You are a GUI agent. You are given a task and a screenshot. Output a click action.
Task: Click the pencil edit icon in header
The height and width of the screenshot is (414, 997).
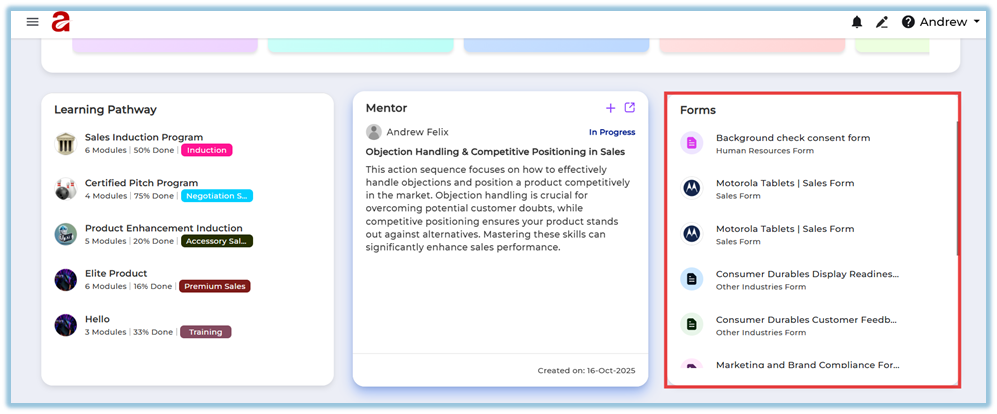point(882,22)
